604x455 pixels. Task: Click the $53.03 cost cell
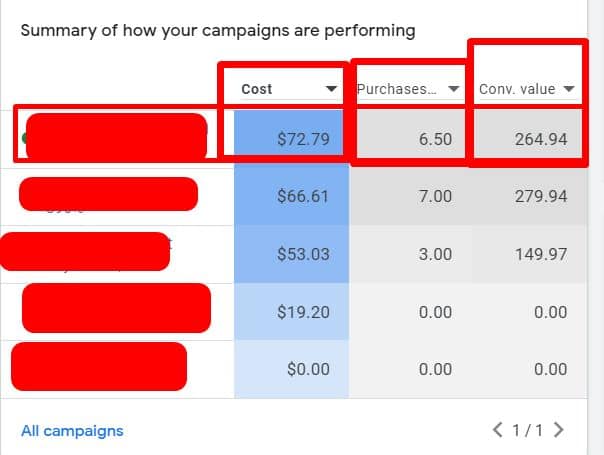pos(303,254)
